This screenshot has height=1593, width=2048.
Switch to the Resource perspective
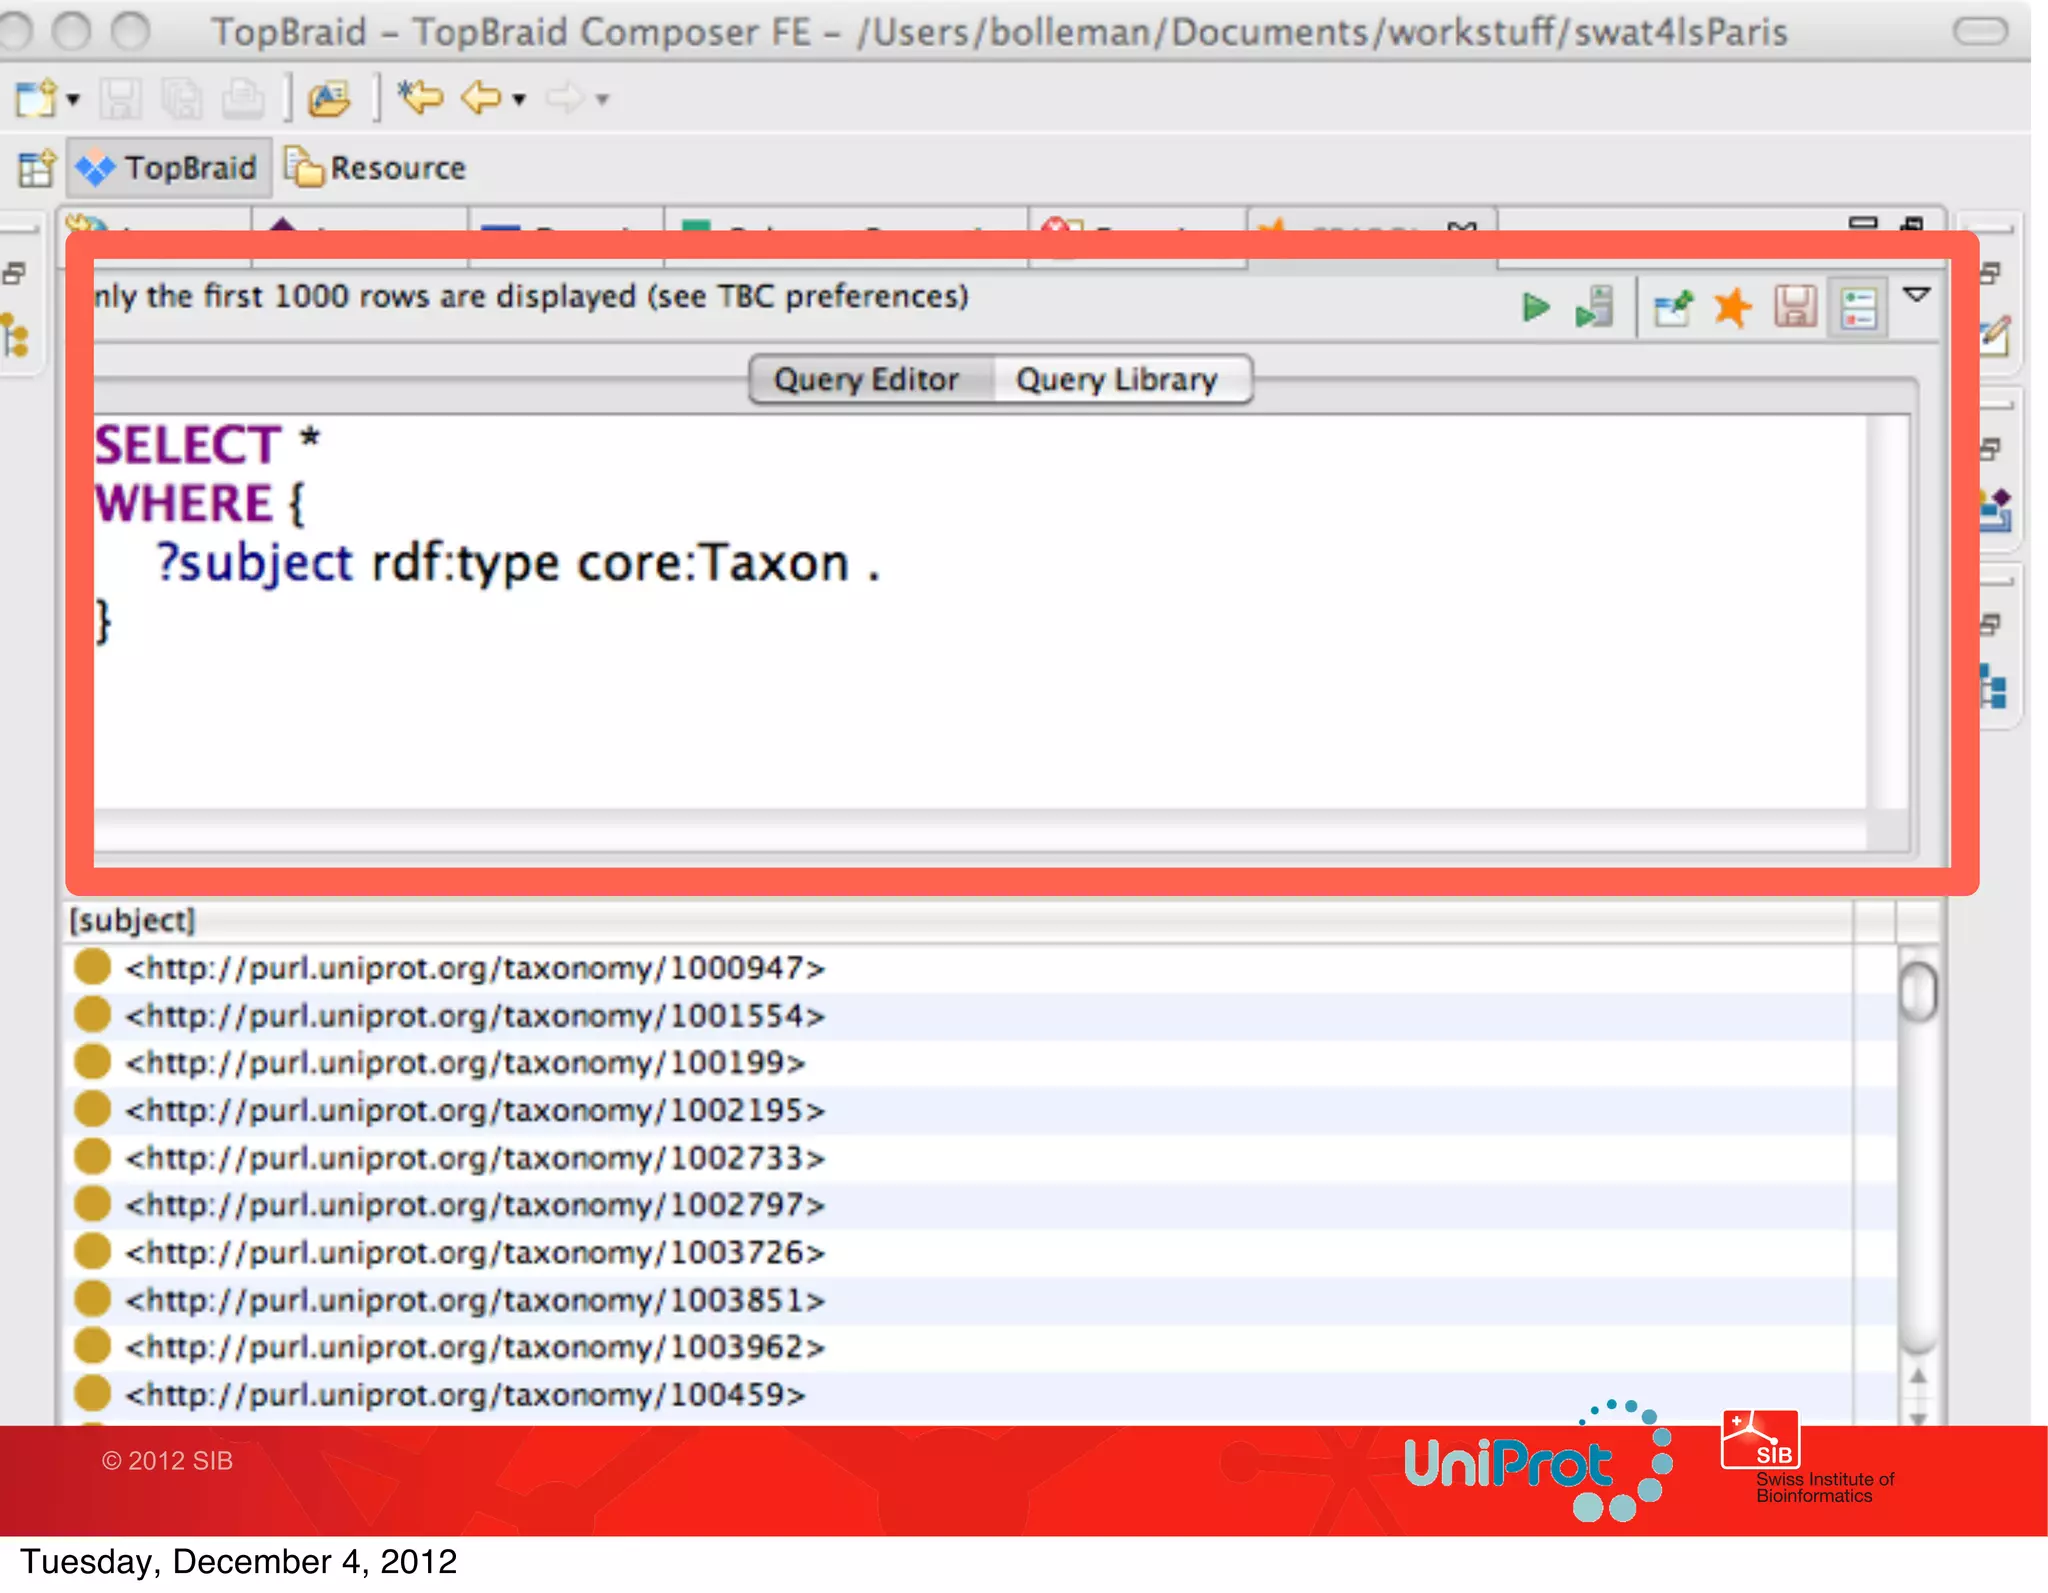click(x=376, y=168)
